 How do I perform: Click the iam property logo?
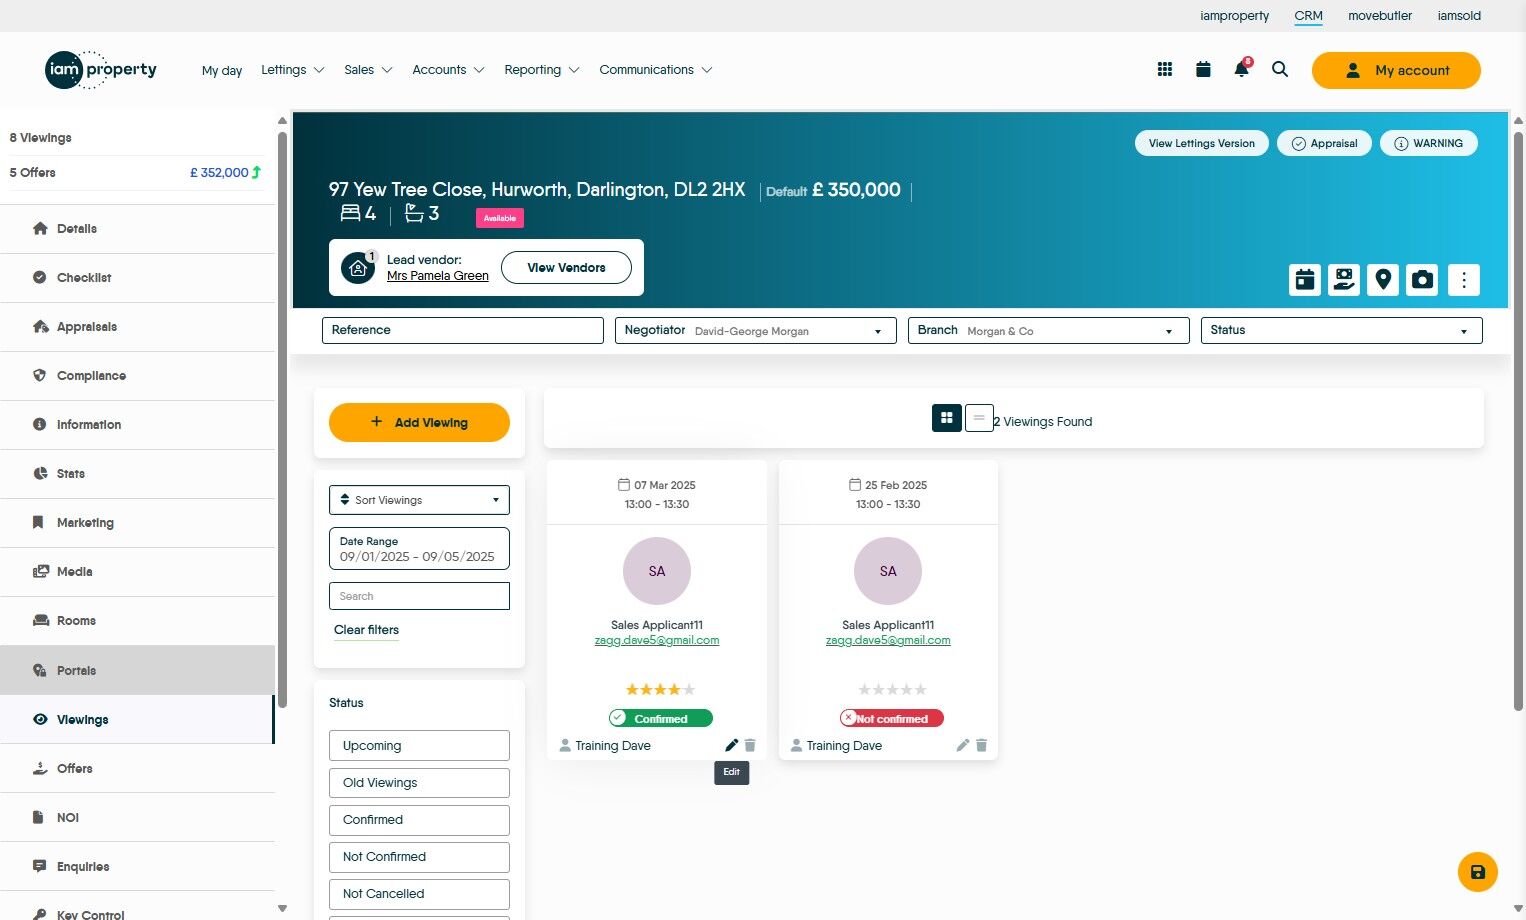101,70
